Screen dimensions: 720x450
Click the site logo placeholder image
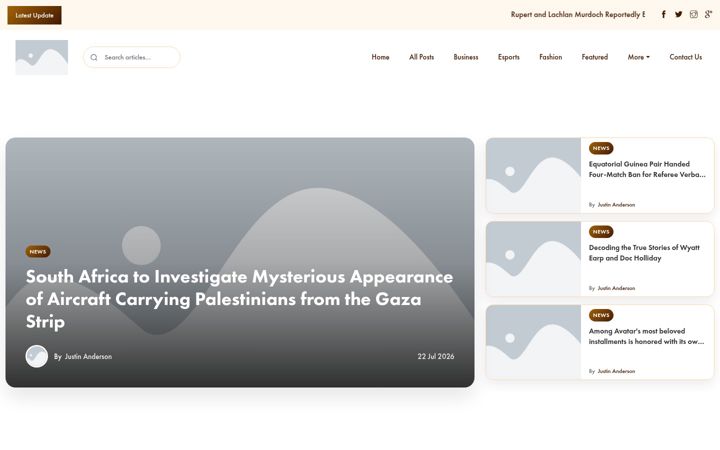(42, 57)
